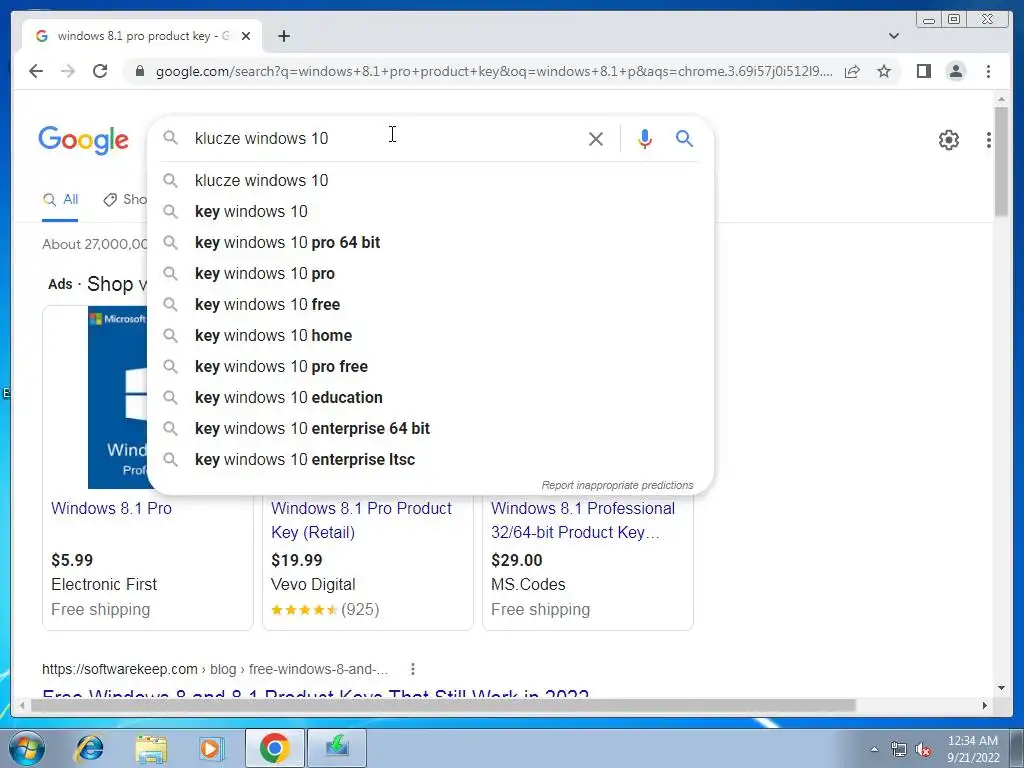
Task: Open the Google more options dots
Action: coord(989,140)
